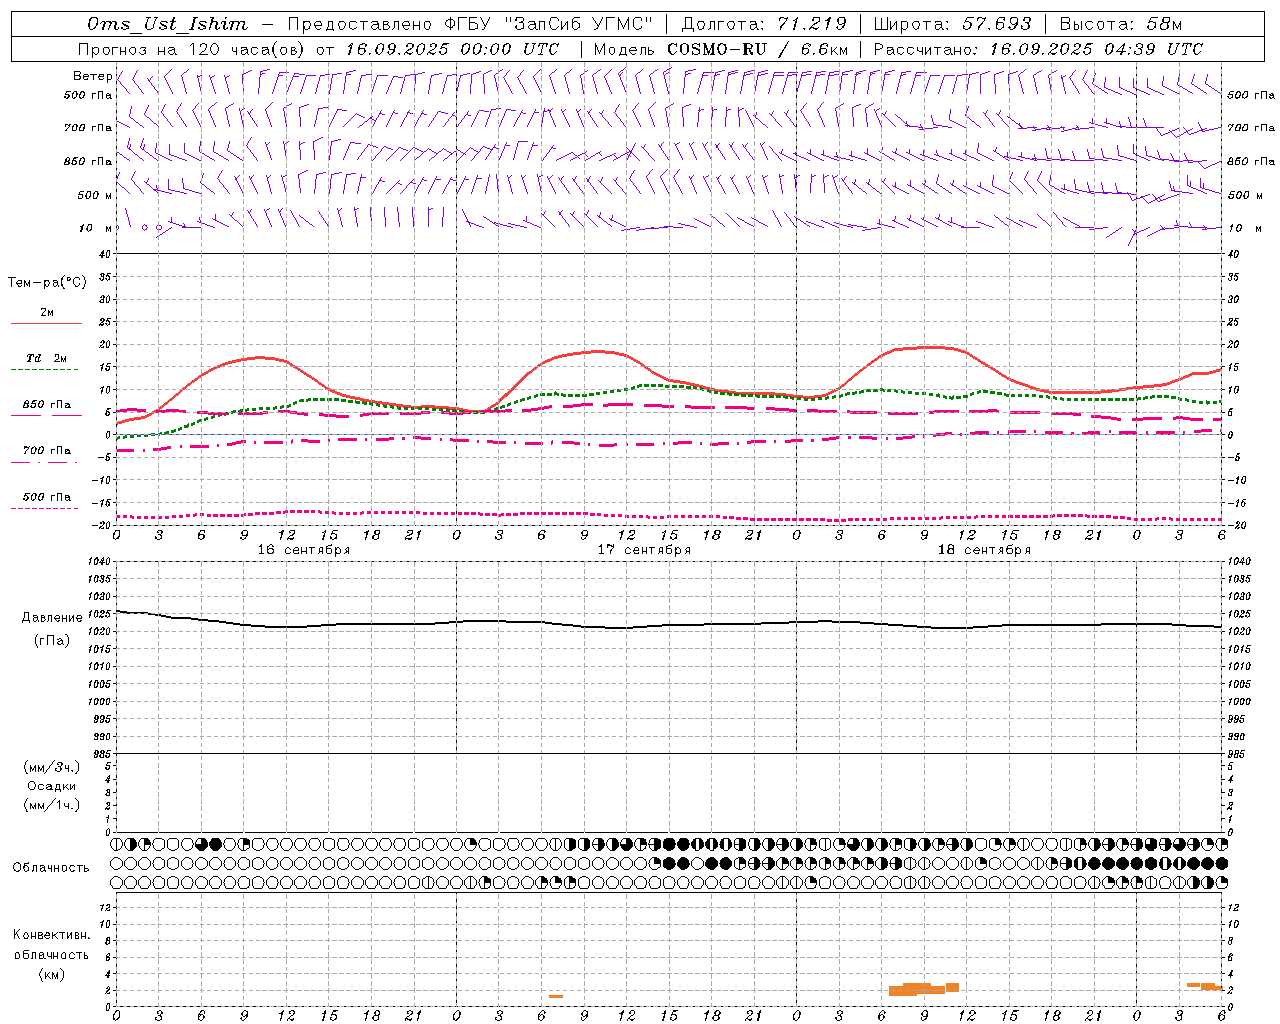Click the Td 2м dew point legend entry
This screenshot has height=1024, width=1280.
(x=47, y=358)
